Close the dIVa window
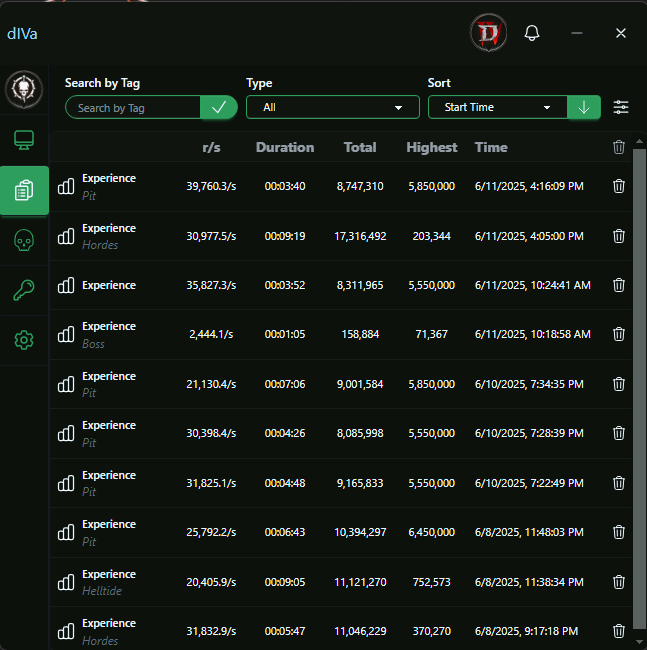This screenshot has width=647, height=650. tap(620, 33)
